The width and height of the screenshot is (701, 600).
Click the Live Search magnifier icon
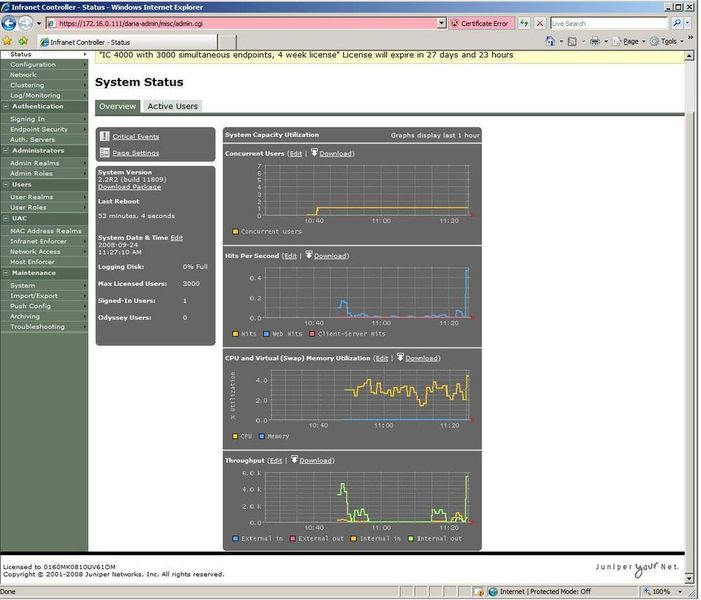pos(677,23)
